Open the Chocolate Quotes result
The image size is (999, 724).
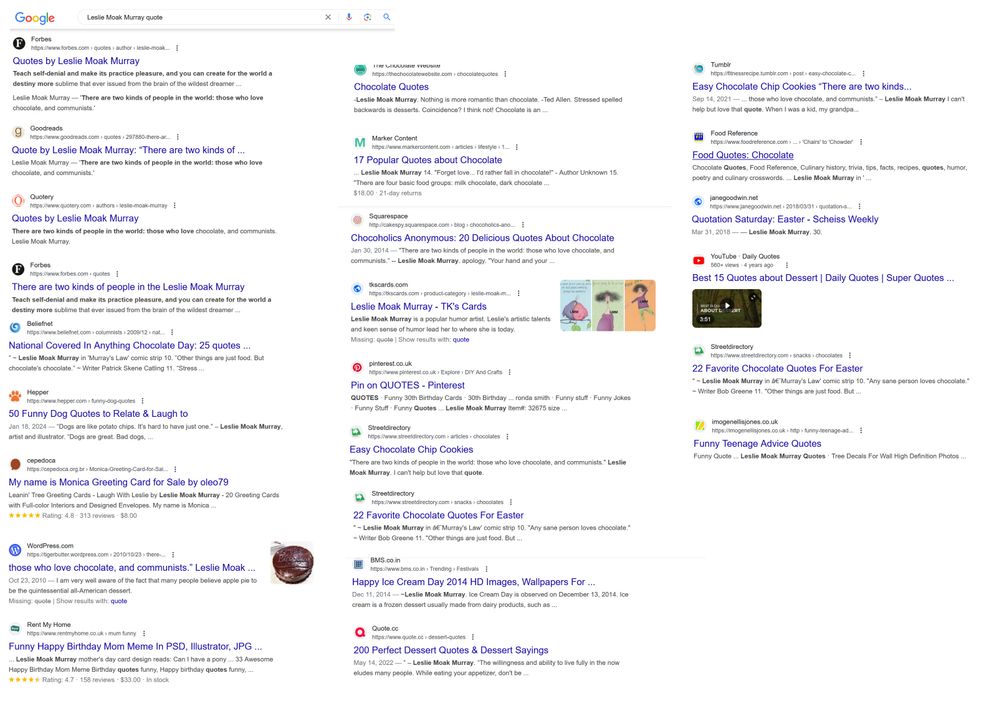[391, 87]
